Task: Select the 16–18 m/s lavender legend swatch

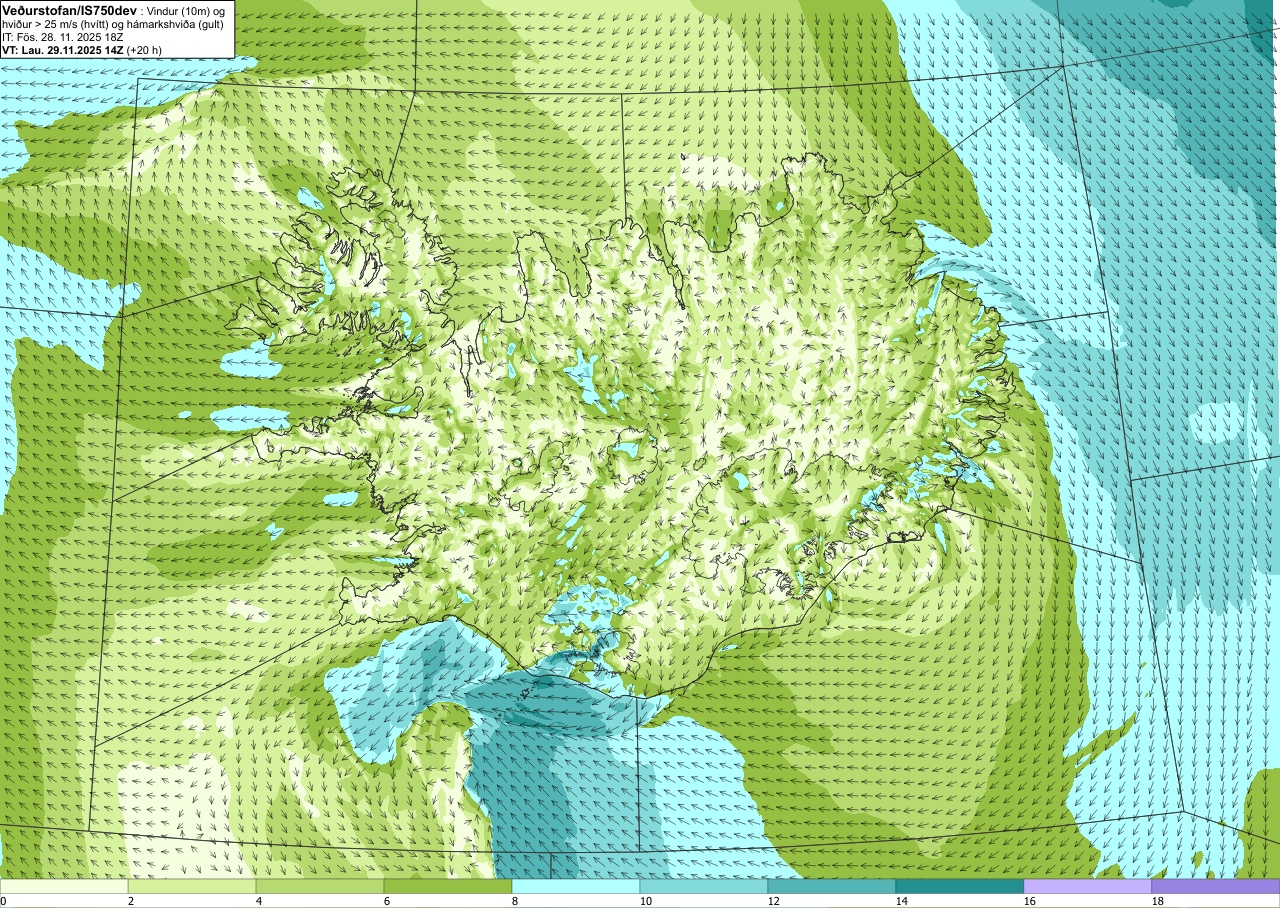Action: click(x=1088, y=886)
